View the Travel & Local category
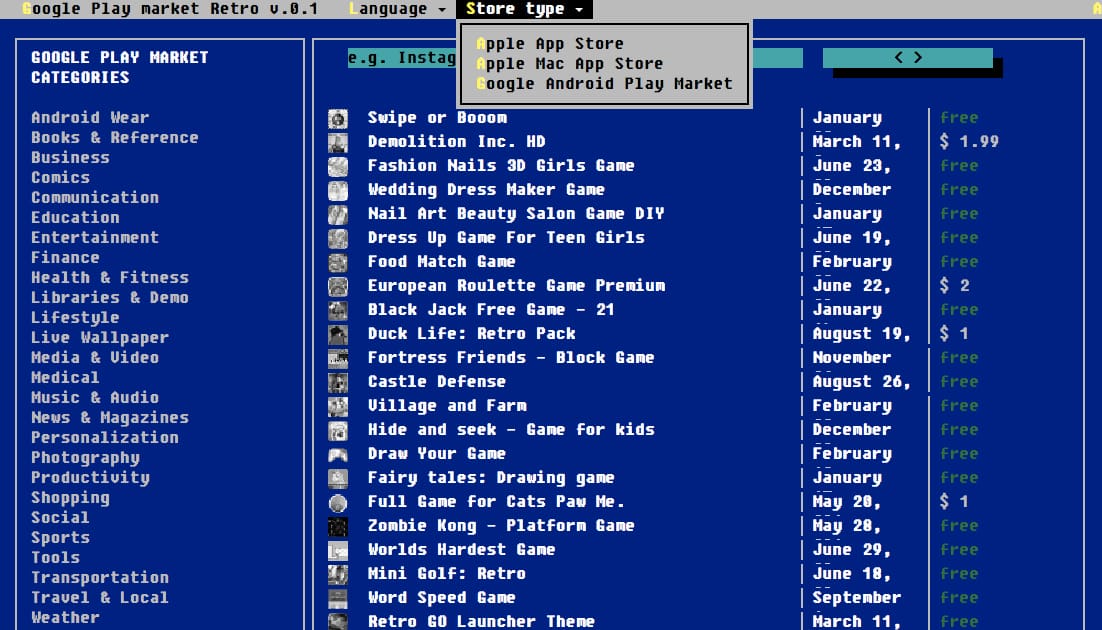 (x=100, y=598)
